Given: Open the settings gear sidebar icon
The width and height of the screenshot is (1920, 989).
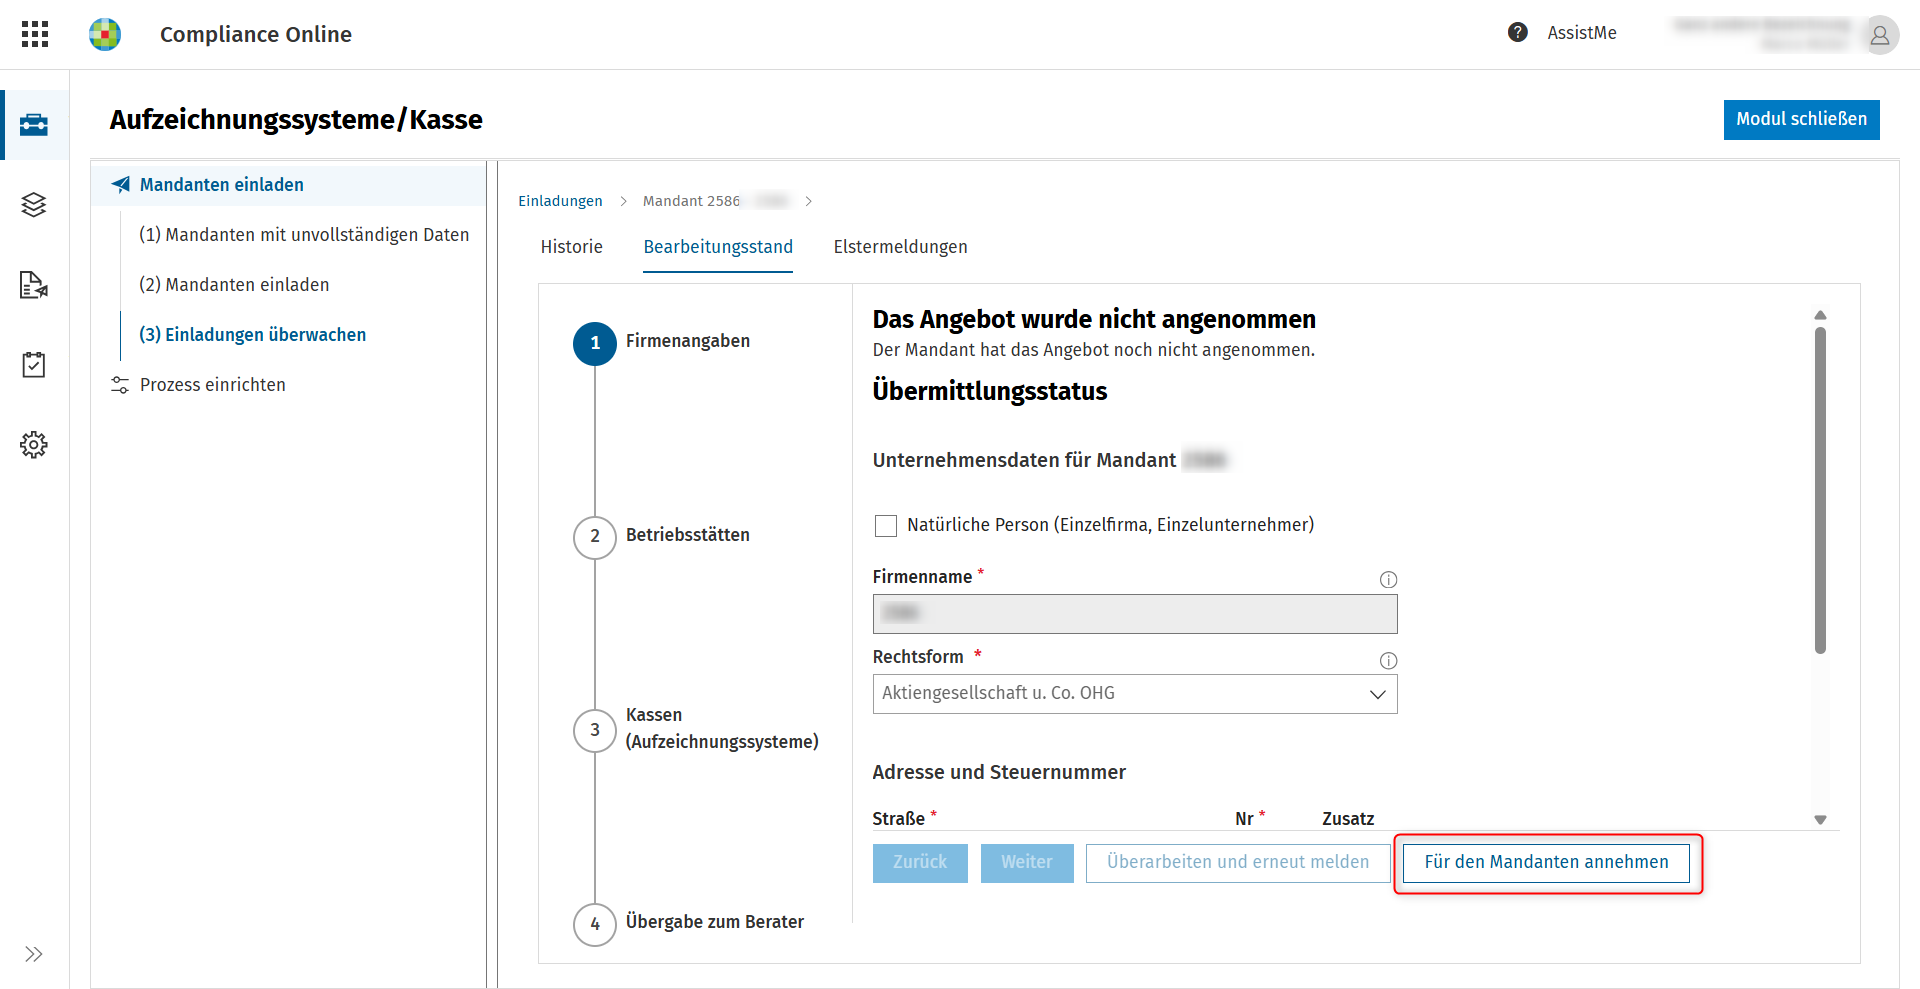Looking at the screenshot, I should click(x=34, y=444).
